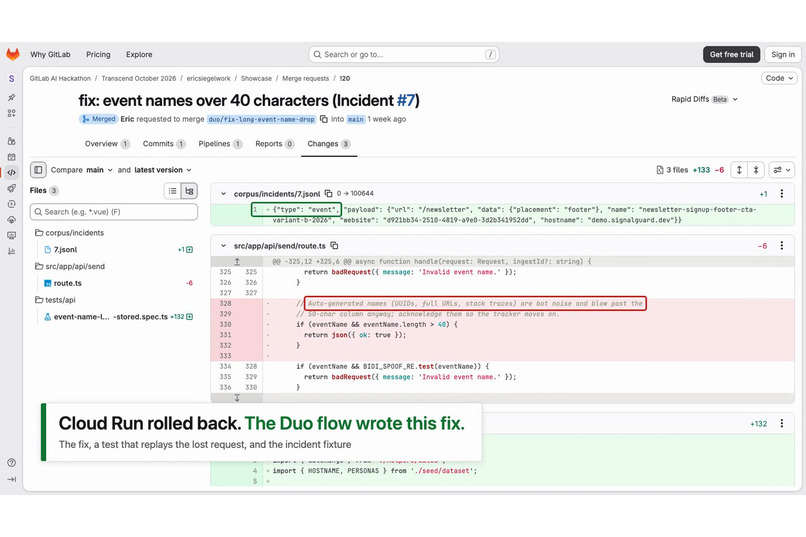Image resolution: width=806 pixels, height=537 pixels.
Task: Copy the source branch name
Action: (324, 119)
